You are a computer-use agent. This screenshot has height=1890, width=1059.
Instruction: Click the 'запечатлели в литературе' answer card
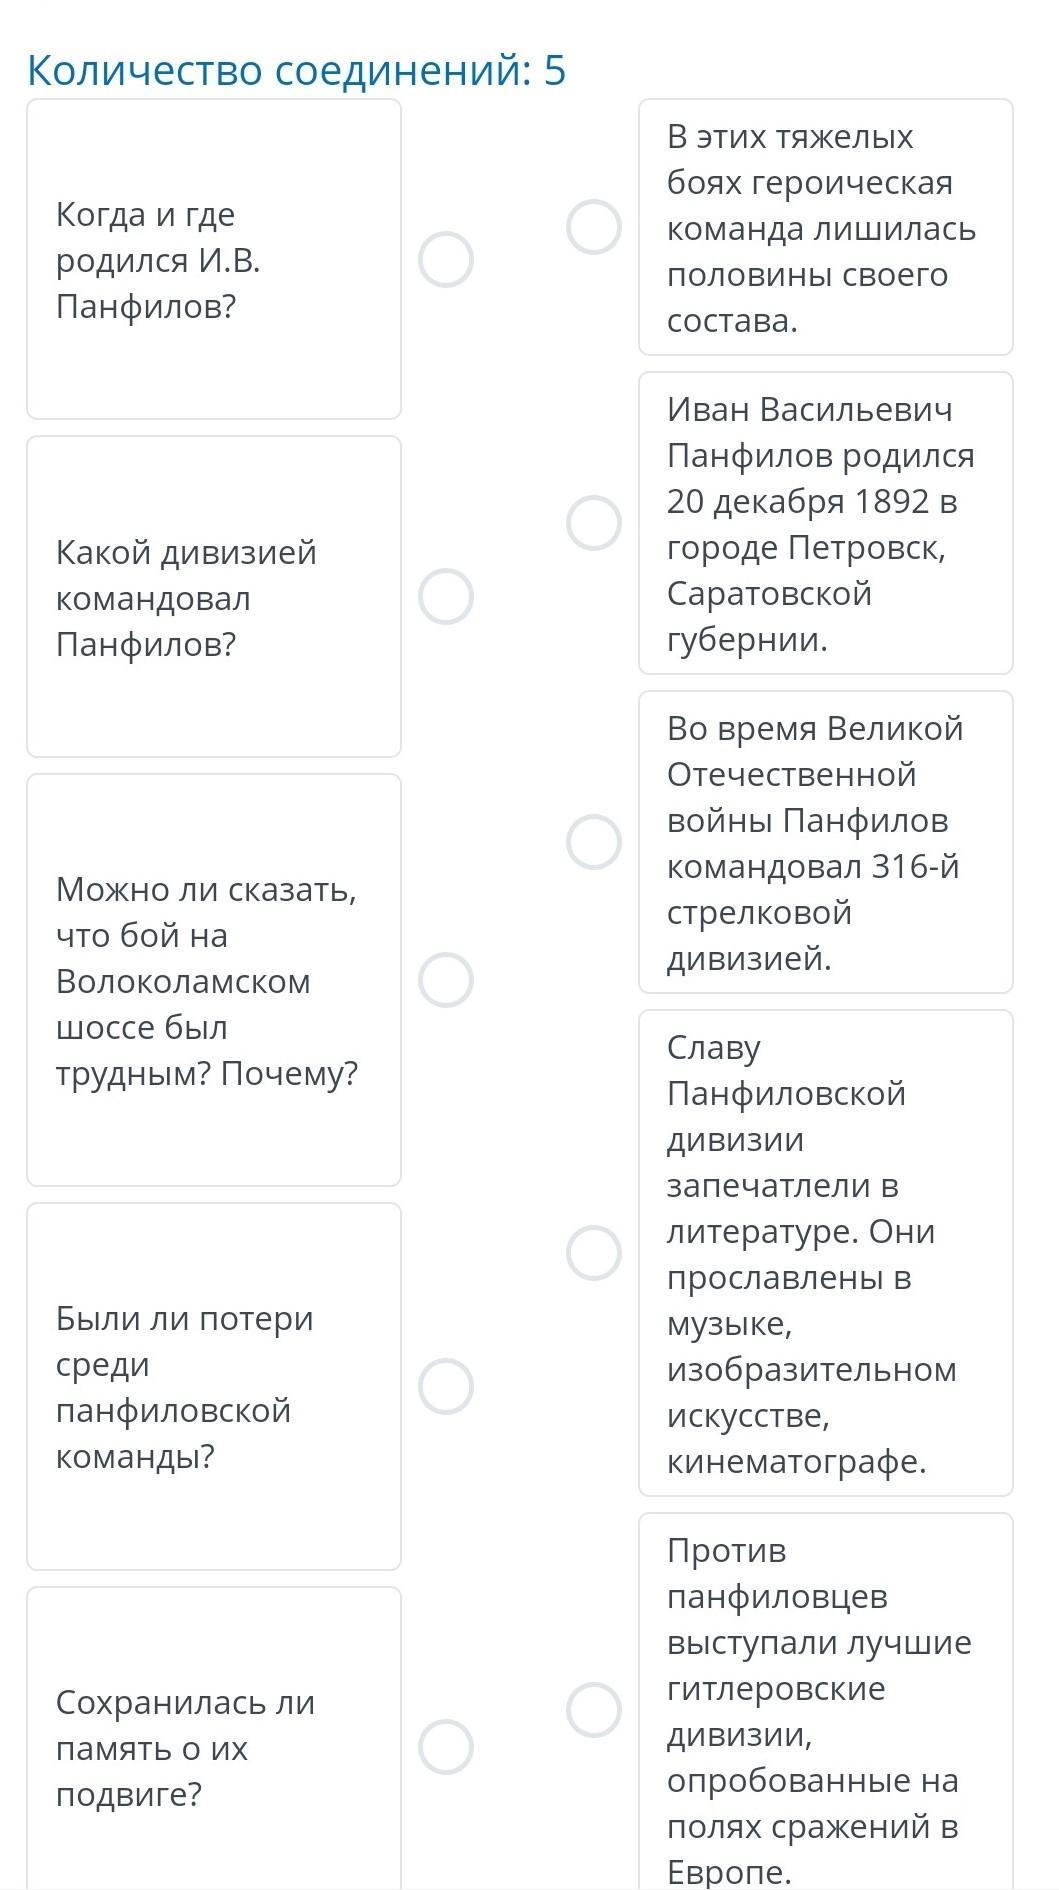click(x=825, y=1253)
